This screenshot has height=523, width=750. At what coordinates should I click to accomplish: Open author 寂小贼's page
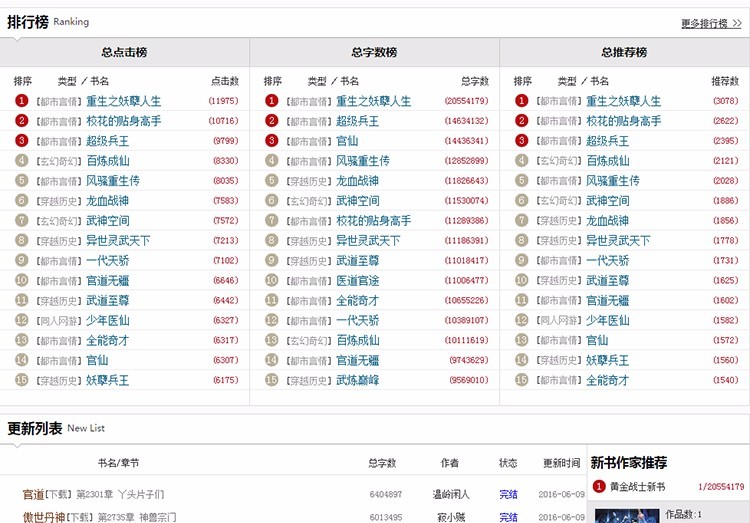[x=451, y=517]
